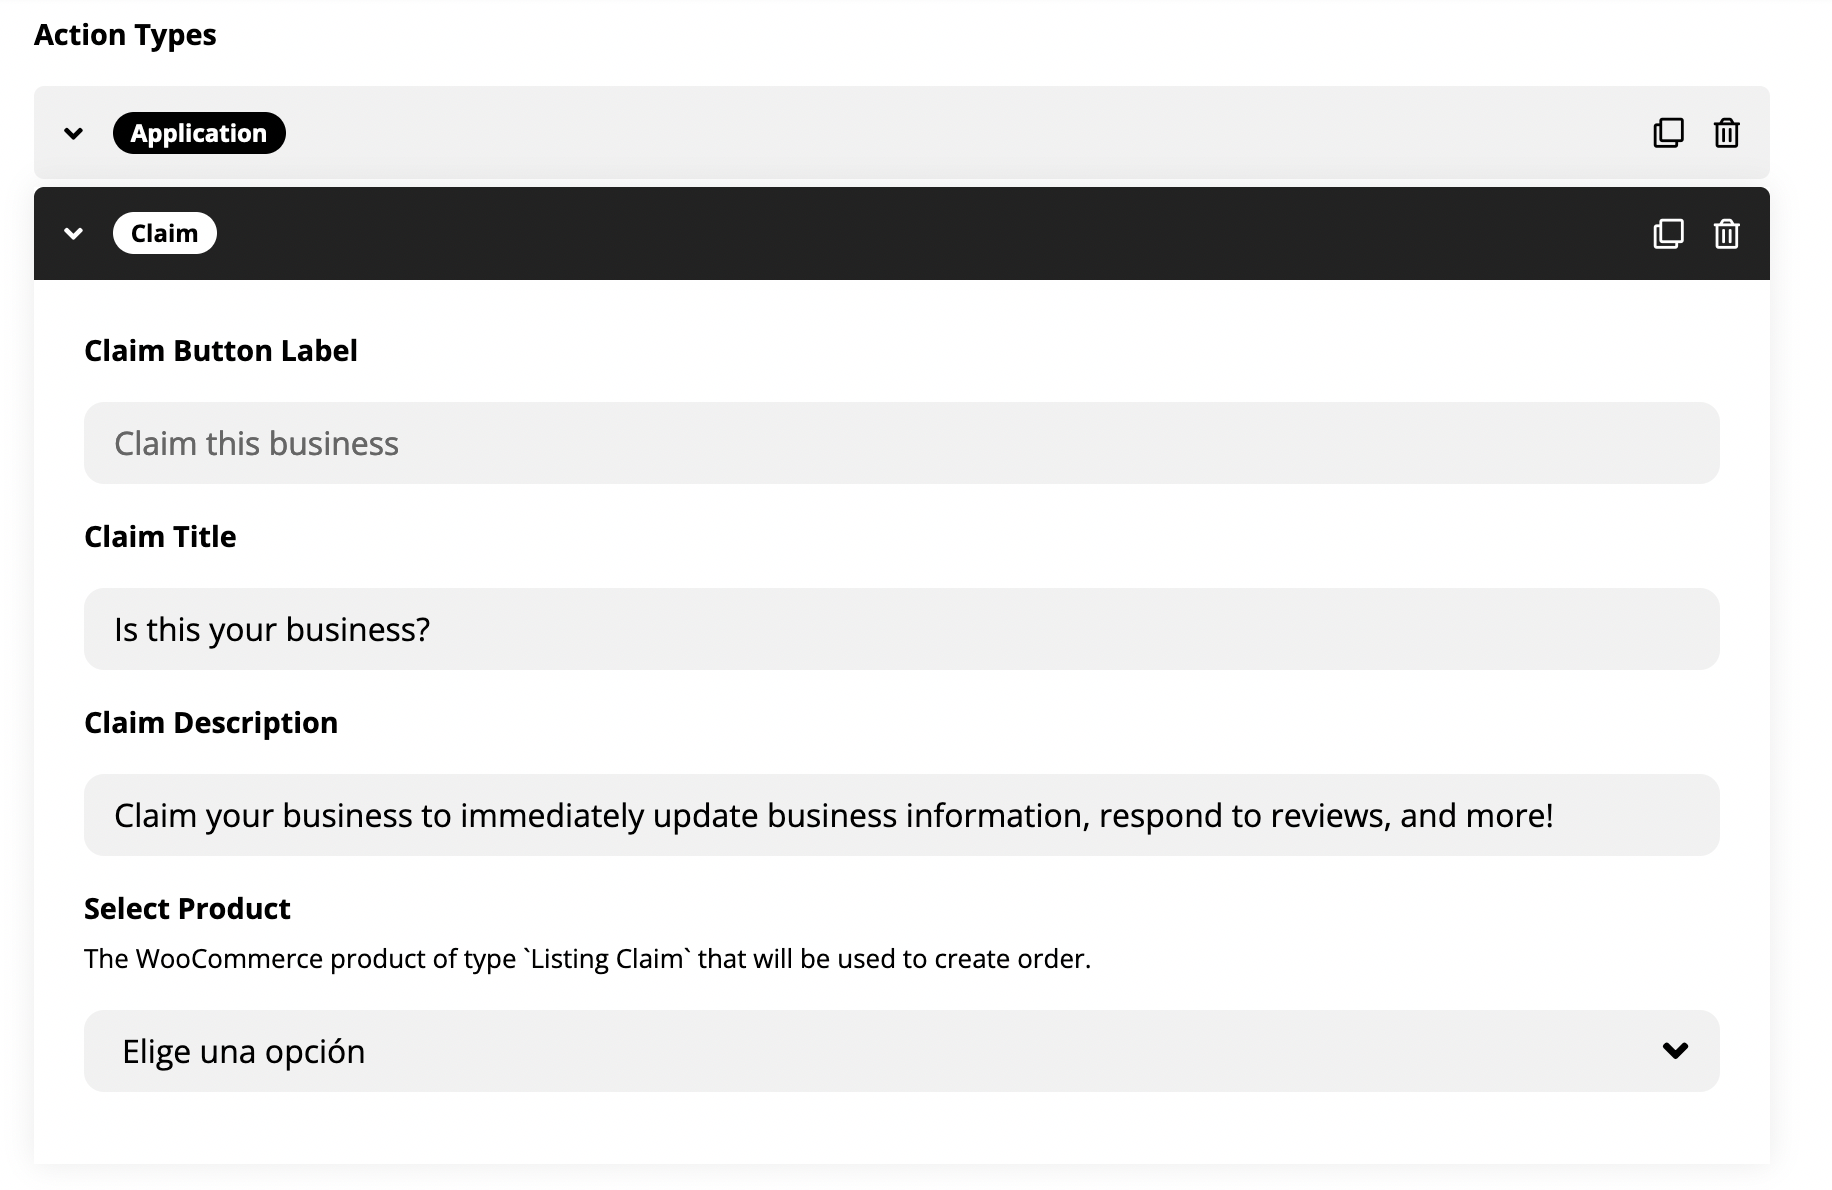1832x1190 pixels.
Task: Delete the Application action type
Action: coord(1726,133)
